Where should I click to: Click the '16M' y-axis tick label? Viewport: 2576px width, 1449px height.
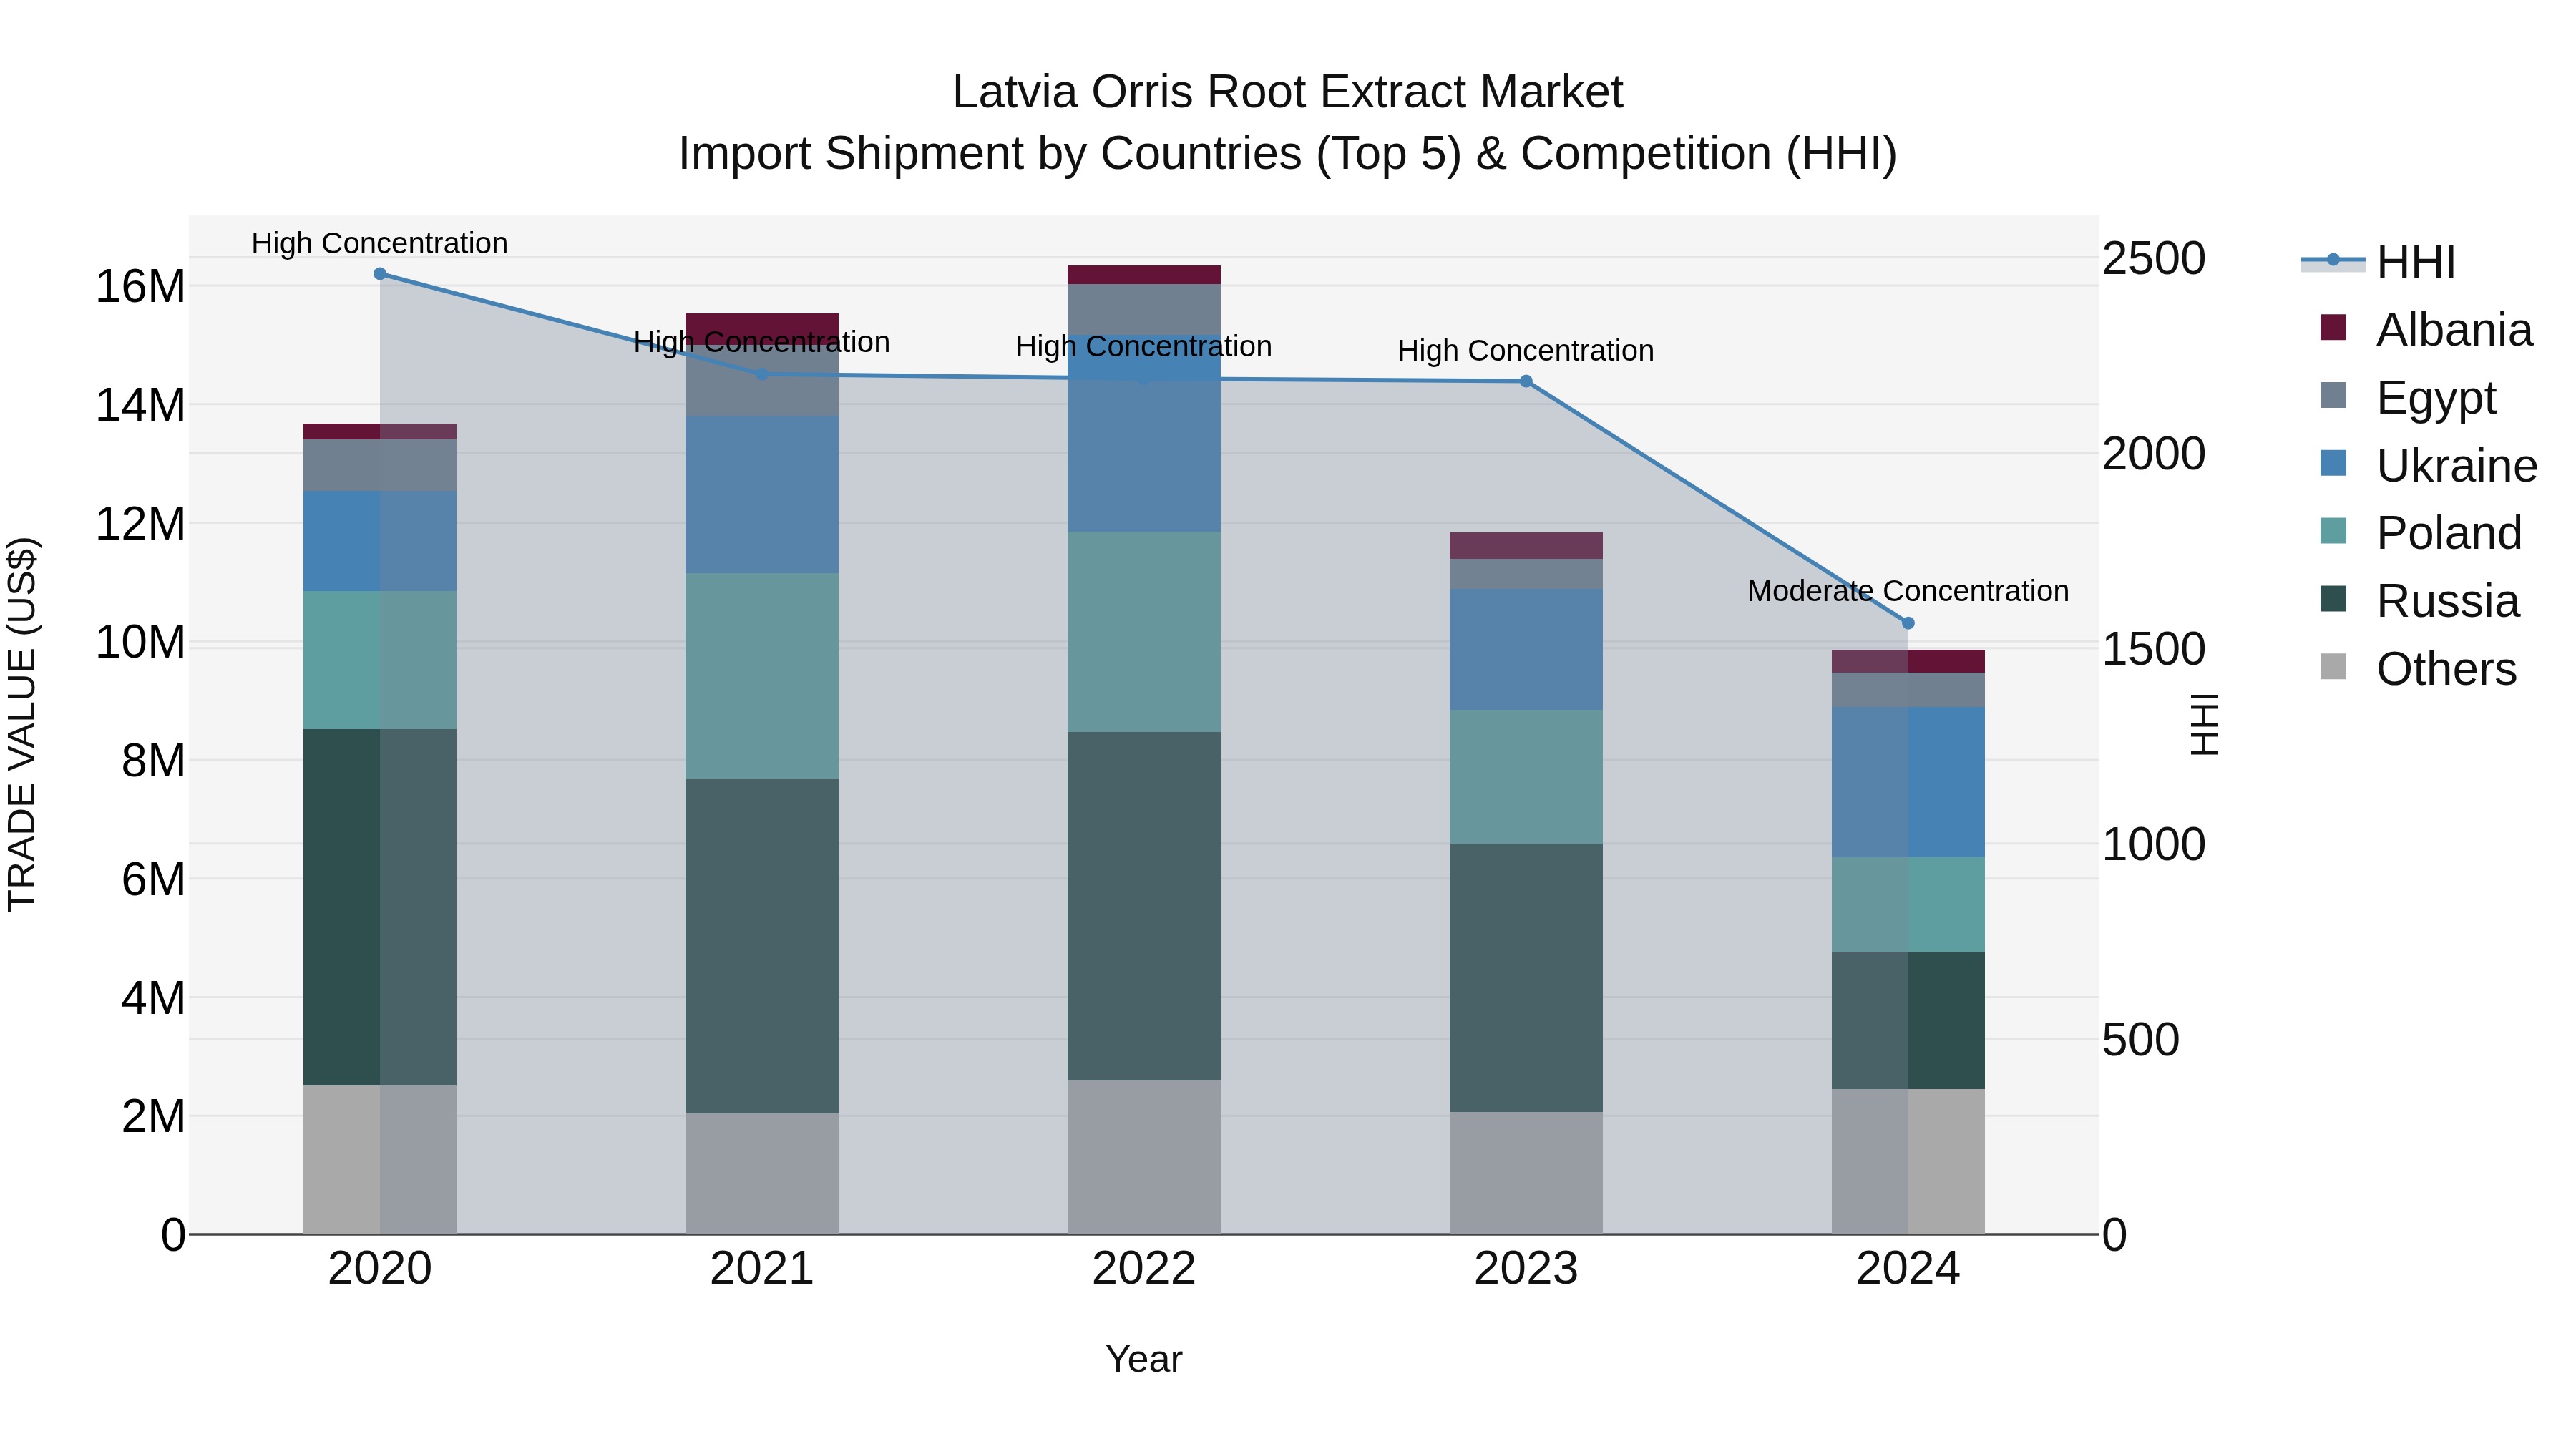140,287
